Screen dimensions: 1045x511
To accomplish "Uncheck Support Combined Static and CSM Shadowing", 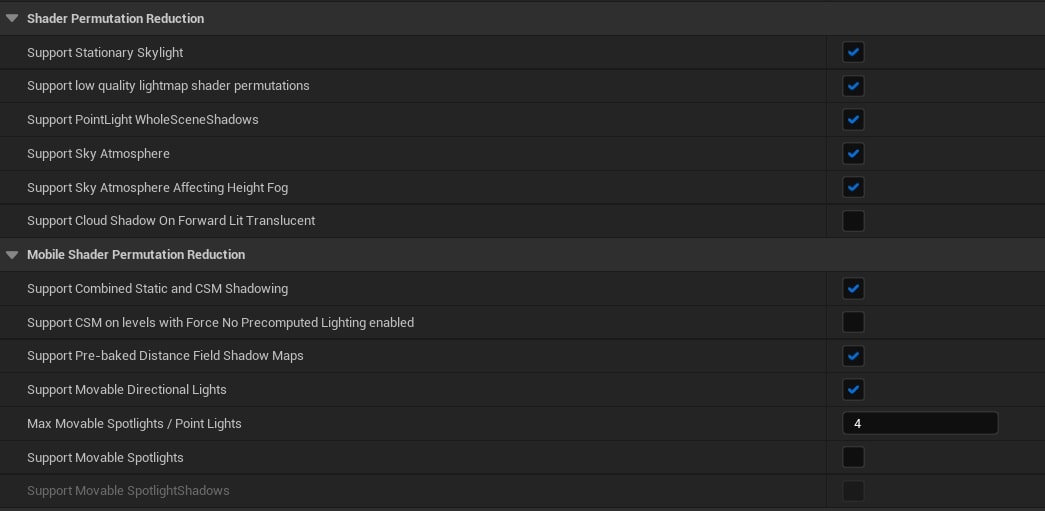I will point(853,289).
